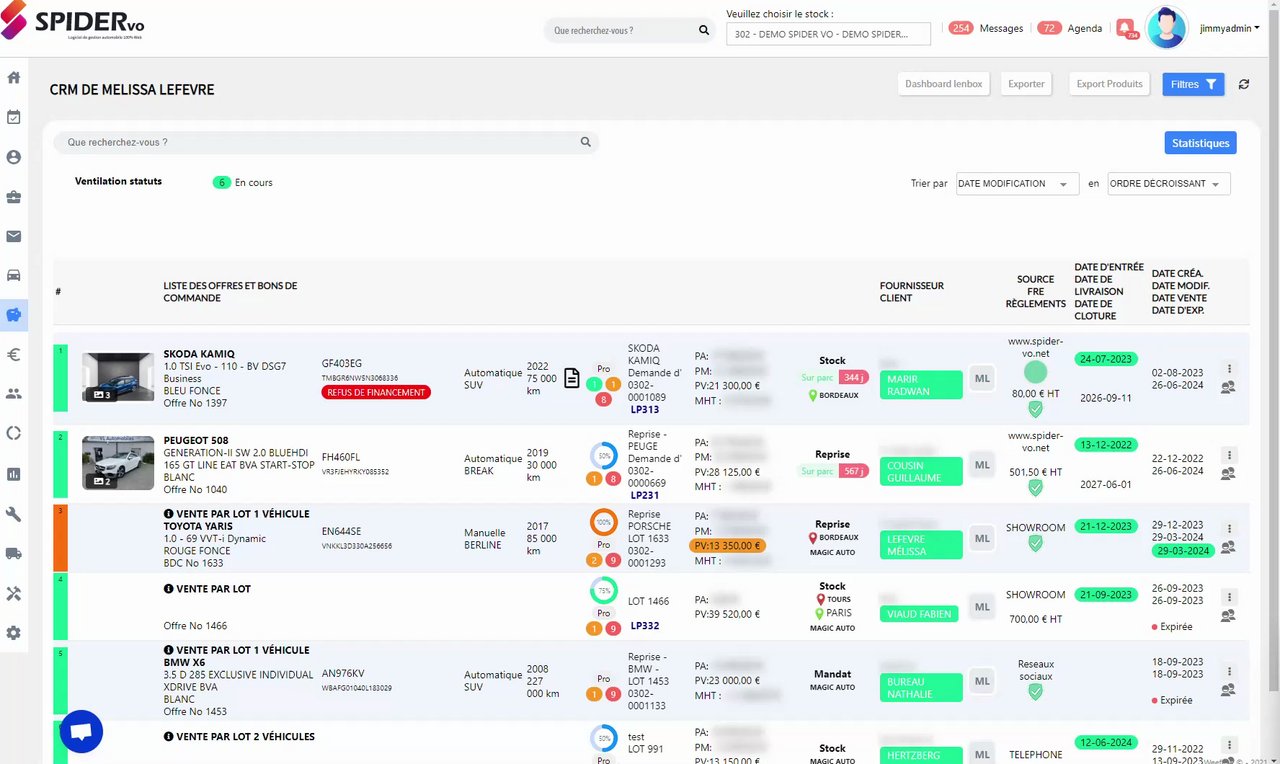Click the 50% progress circle on Peugeot row
Image resolution: width=1280 pixels, height=764 pixels.
point(604,455)
